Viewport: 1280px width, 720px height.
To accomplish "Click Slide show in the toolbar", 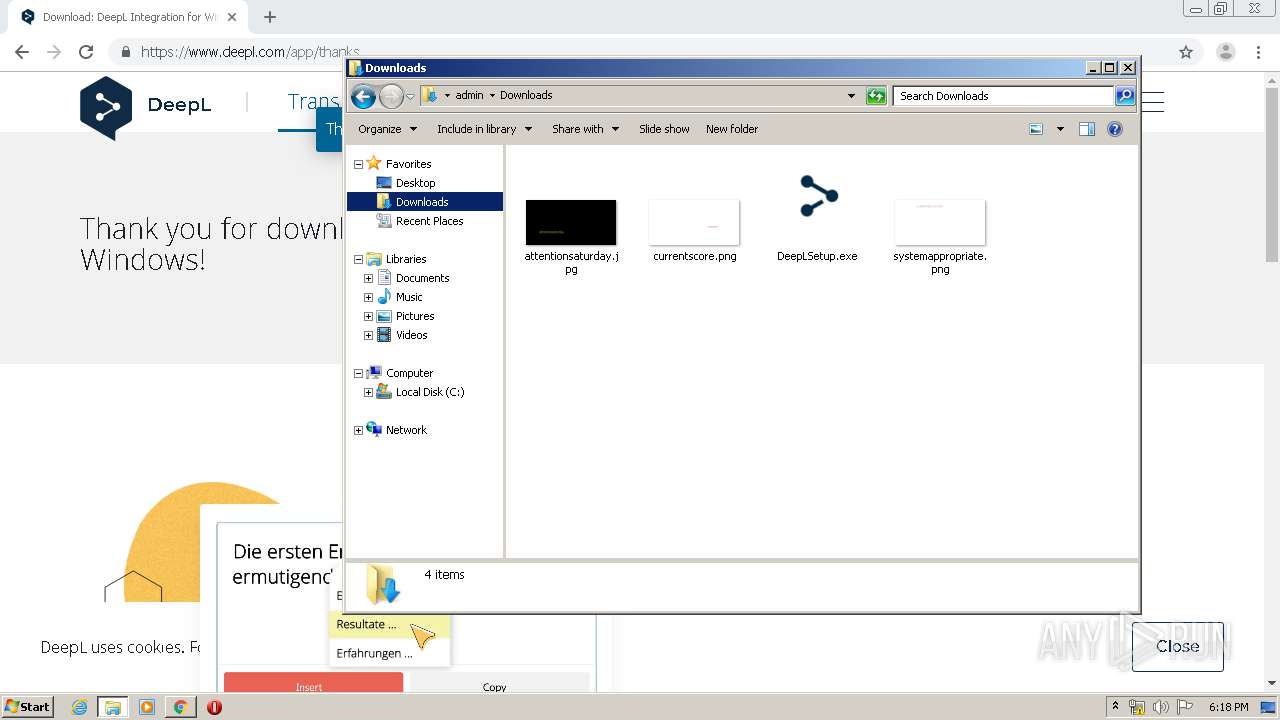I will (664, 129).
